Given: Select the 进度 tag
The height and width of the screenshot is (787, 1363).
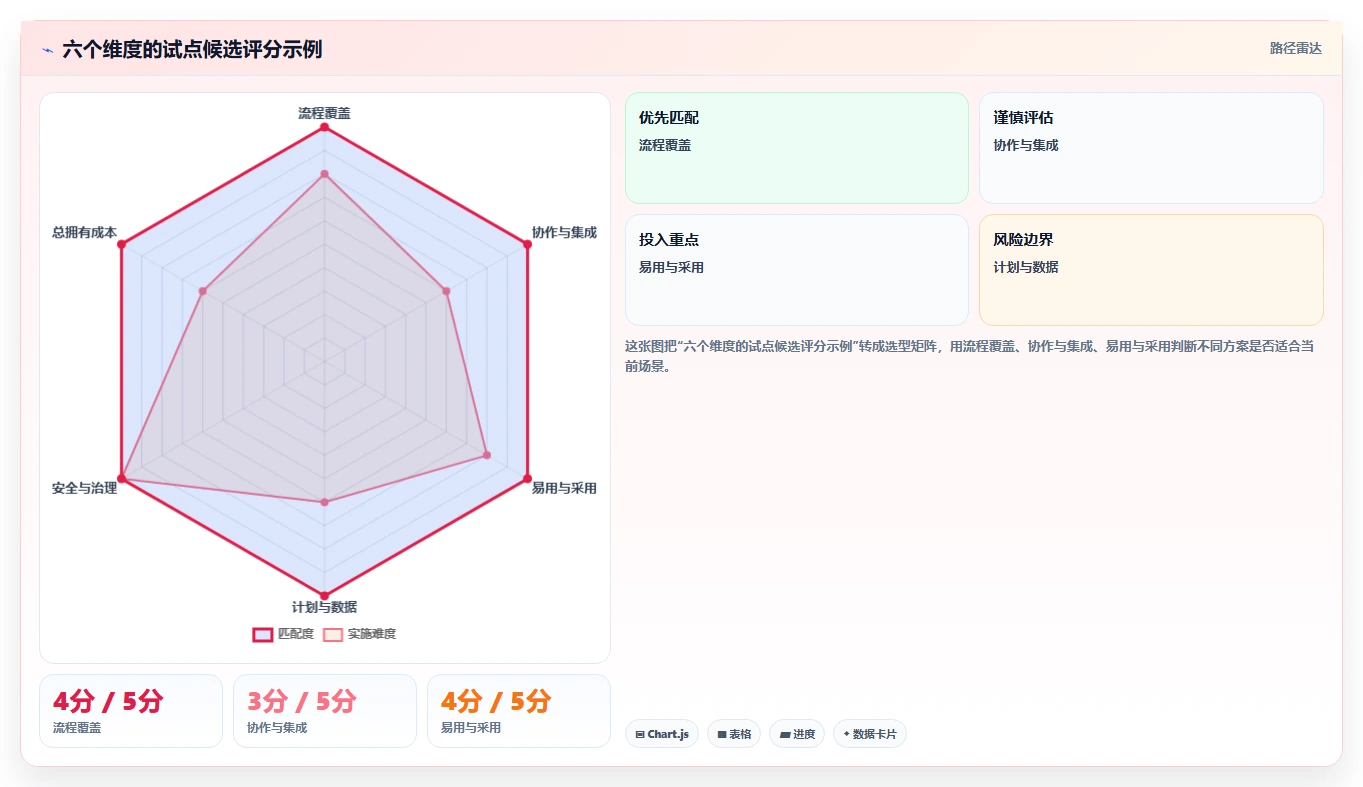Looking at the screenshot, I should tap(797, 734).
